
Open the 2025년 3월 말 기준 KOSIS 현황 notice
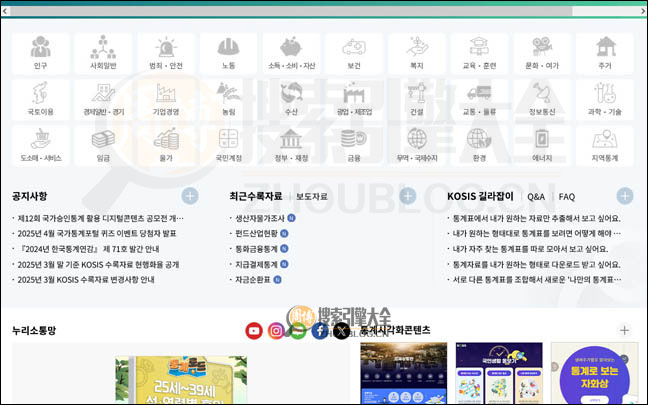[x=98, y=264]
